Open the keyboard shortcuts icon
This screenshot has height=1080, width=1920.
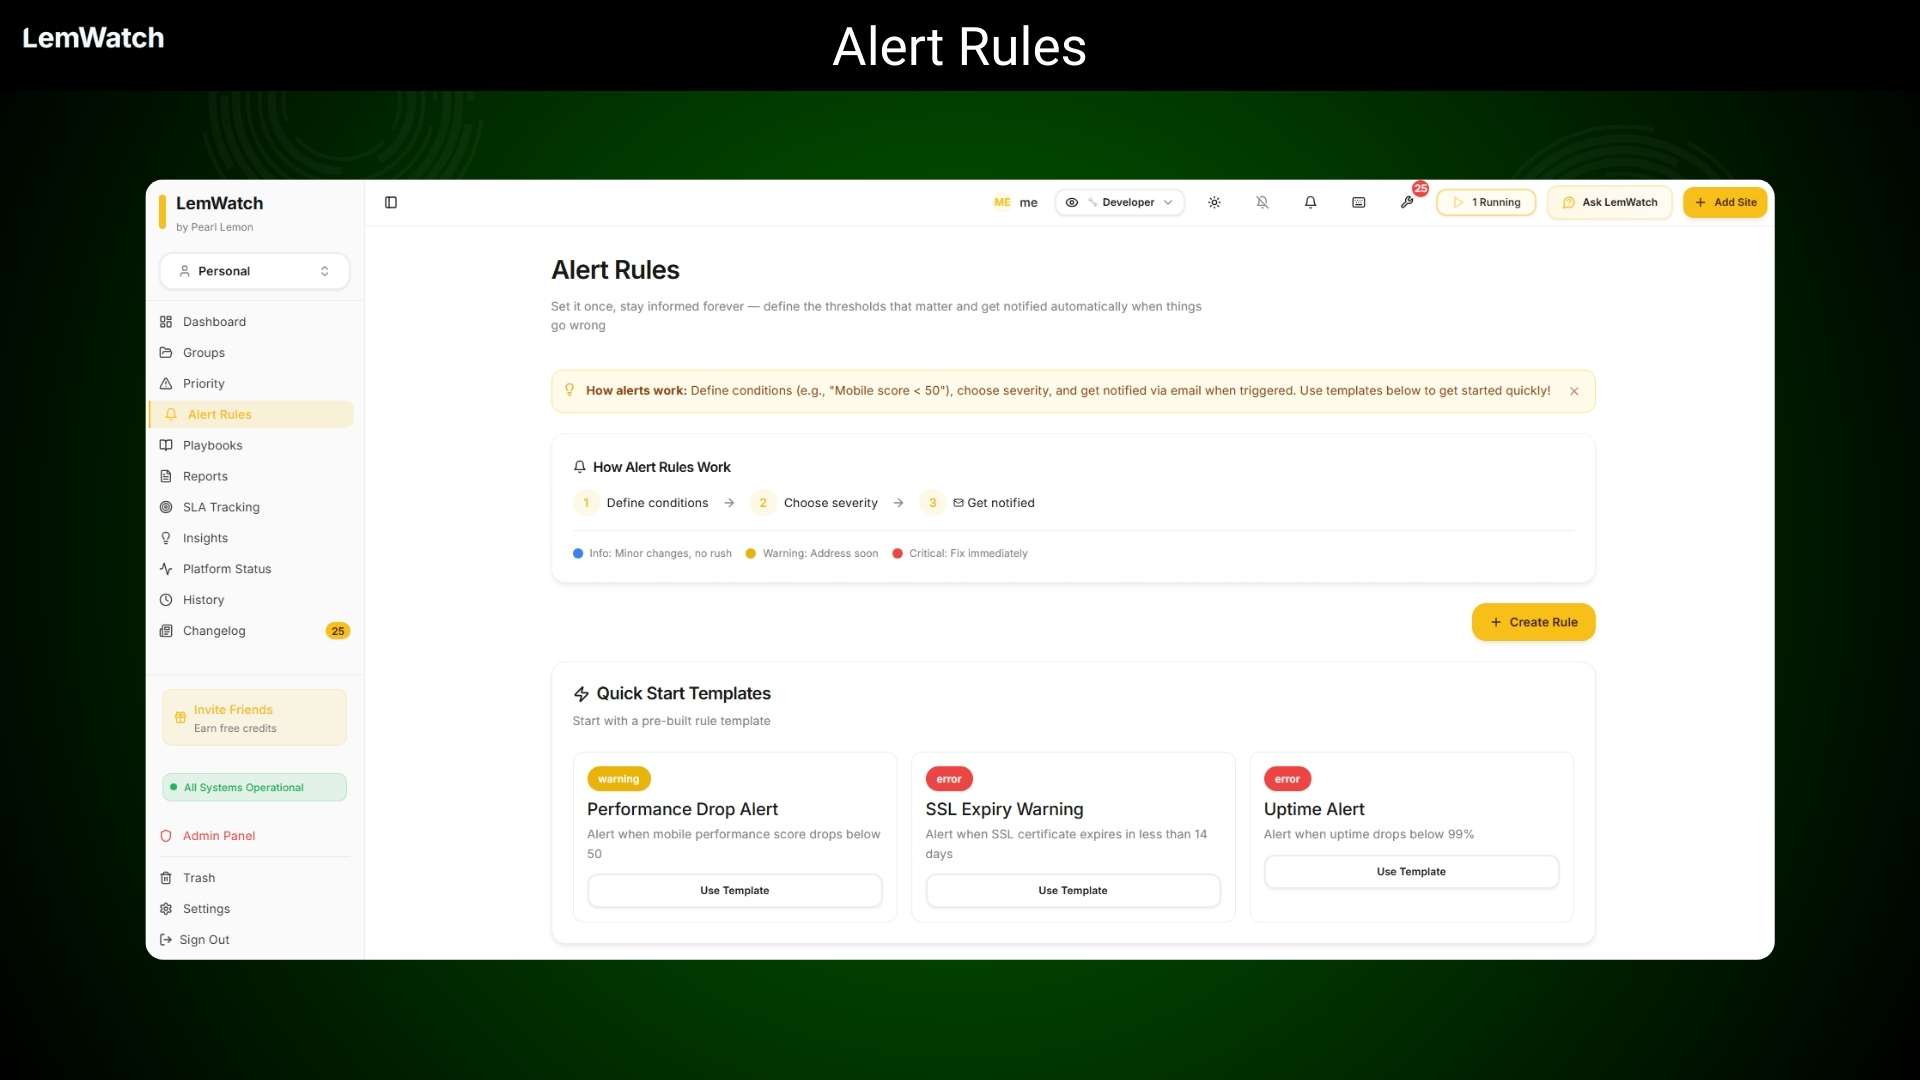click(1358, 202)
